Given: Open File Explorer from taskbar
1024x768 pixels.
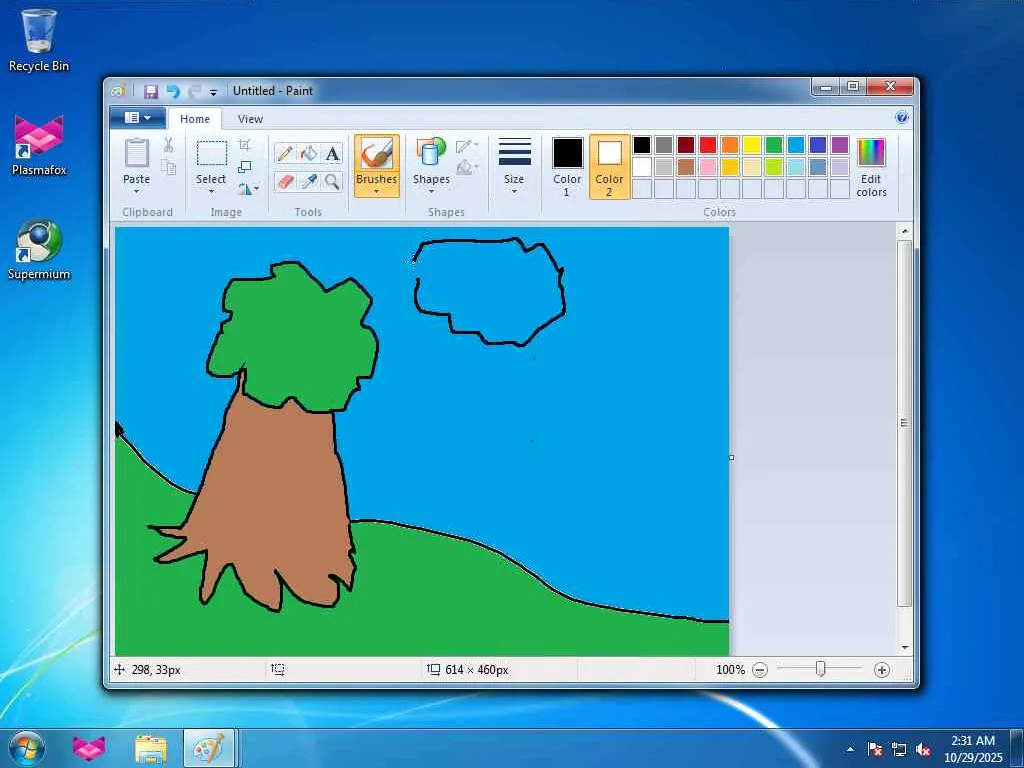Looking at the screenshot, I should pyautogui.click(x=151, y=749).
